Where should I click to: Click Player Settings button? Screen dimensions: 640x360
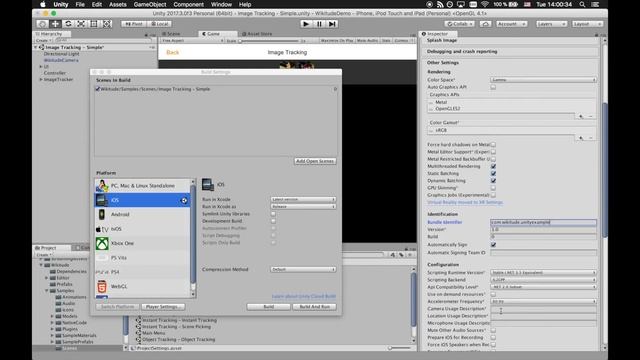tap(163, 307)
